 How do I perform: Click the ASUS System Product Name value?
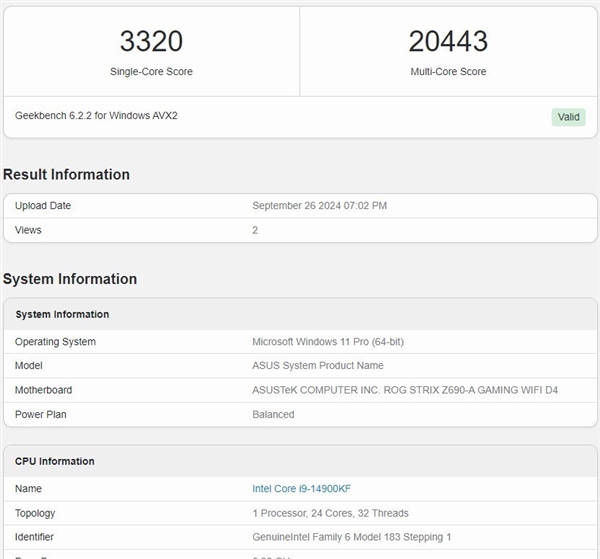pyautogui.click(x=317, y=366)
